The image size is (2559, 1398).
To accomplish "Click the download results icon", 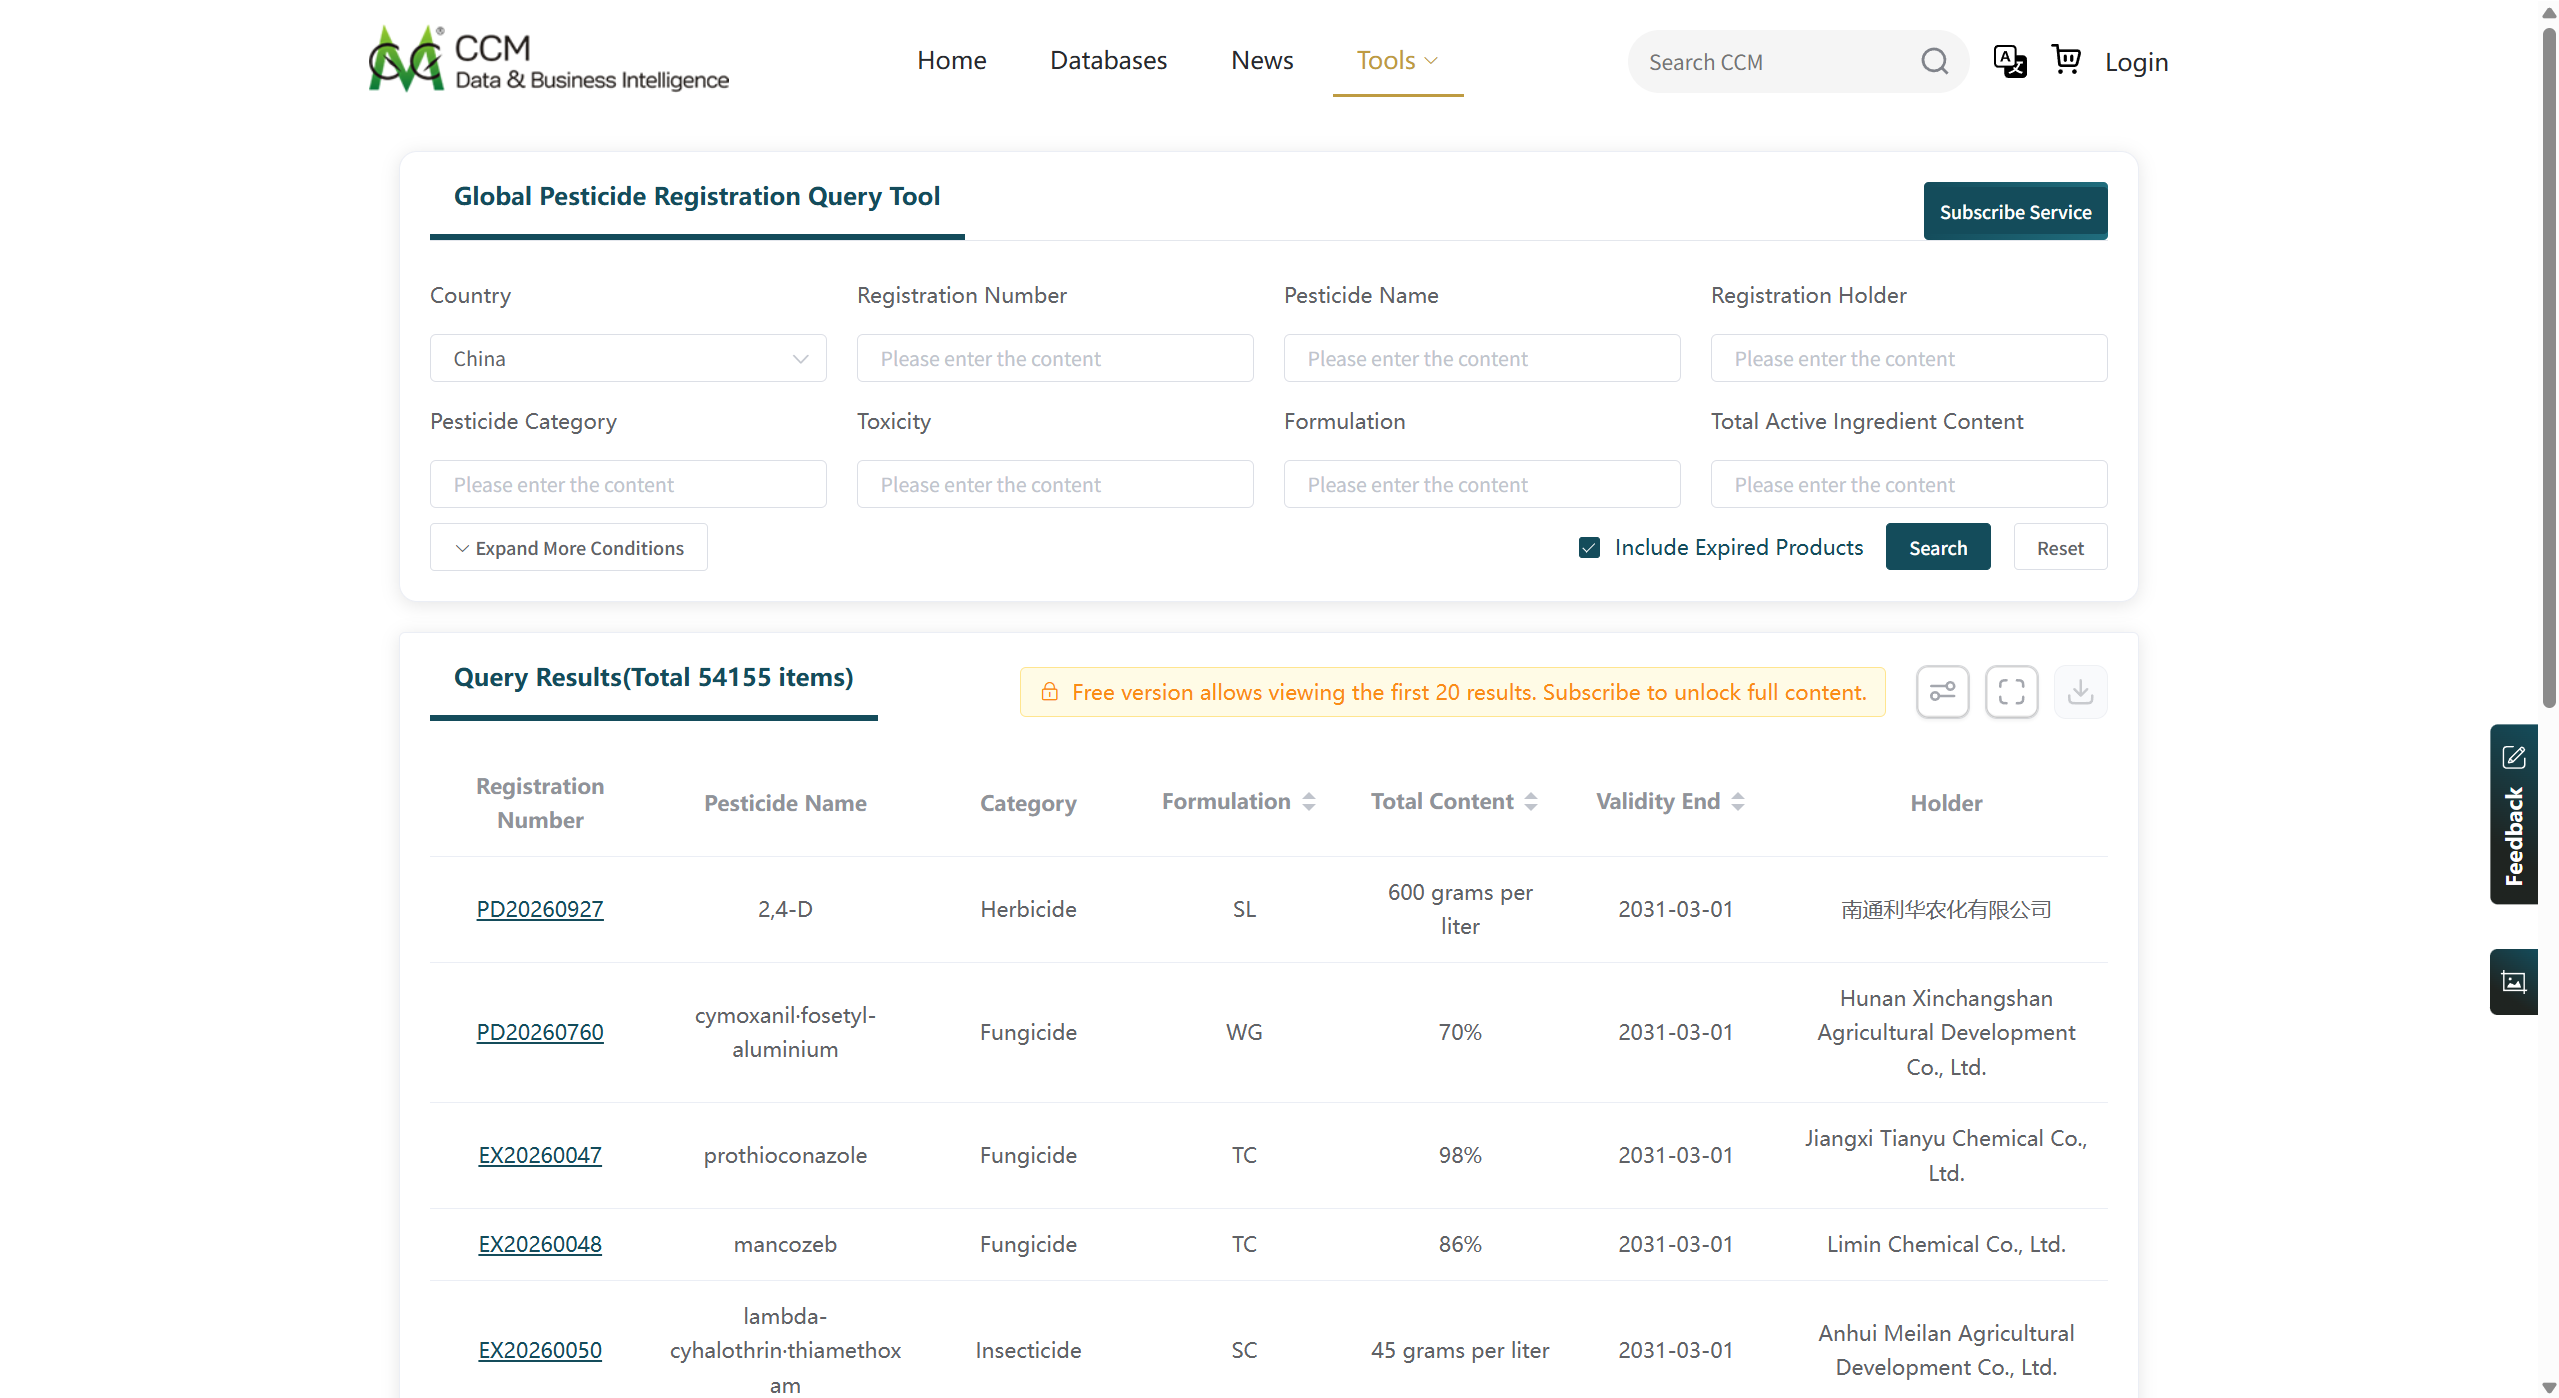I will point(2080,692).
